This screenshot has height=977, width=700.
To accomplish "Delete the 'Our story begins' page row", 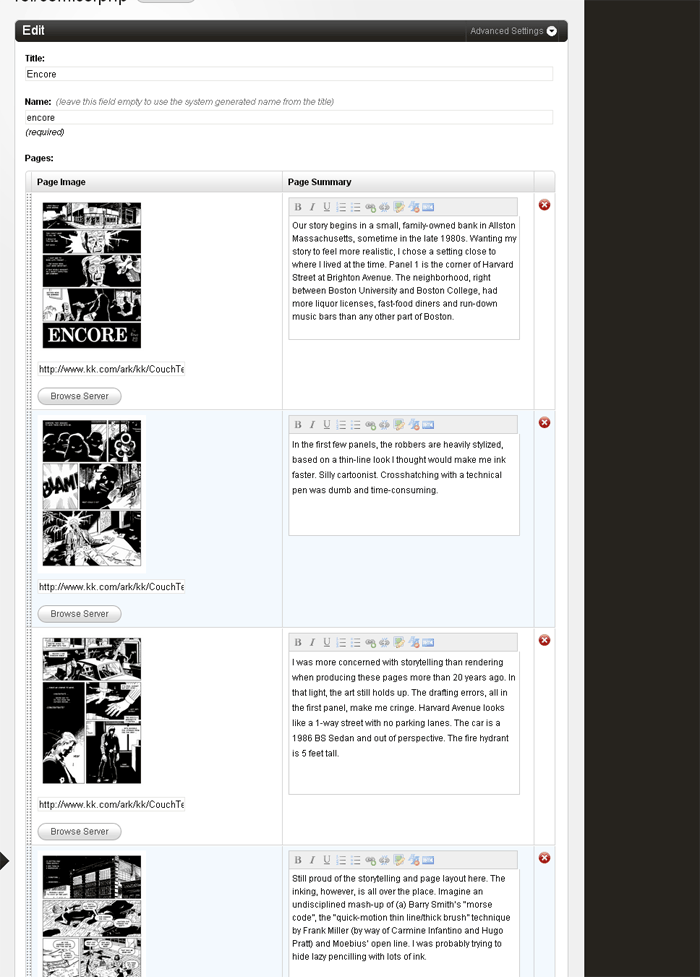I will 544,204.
